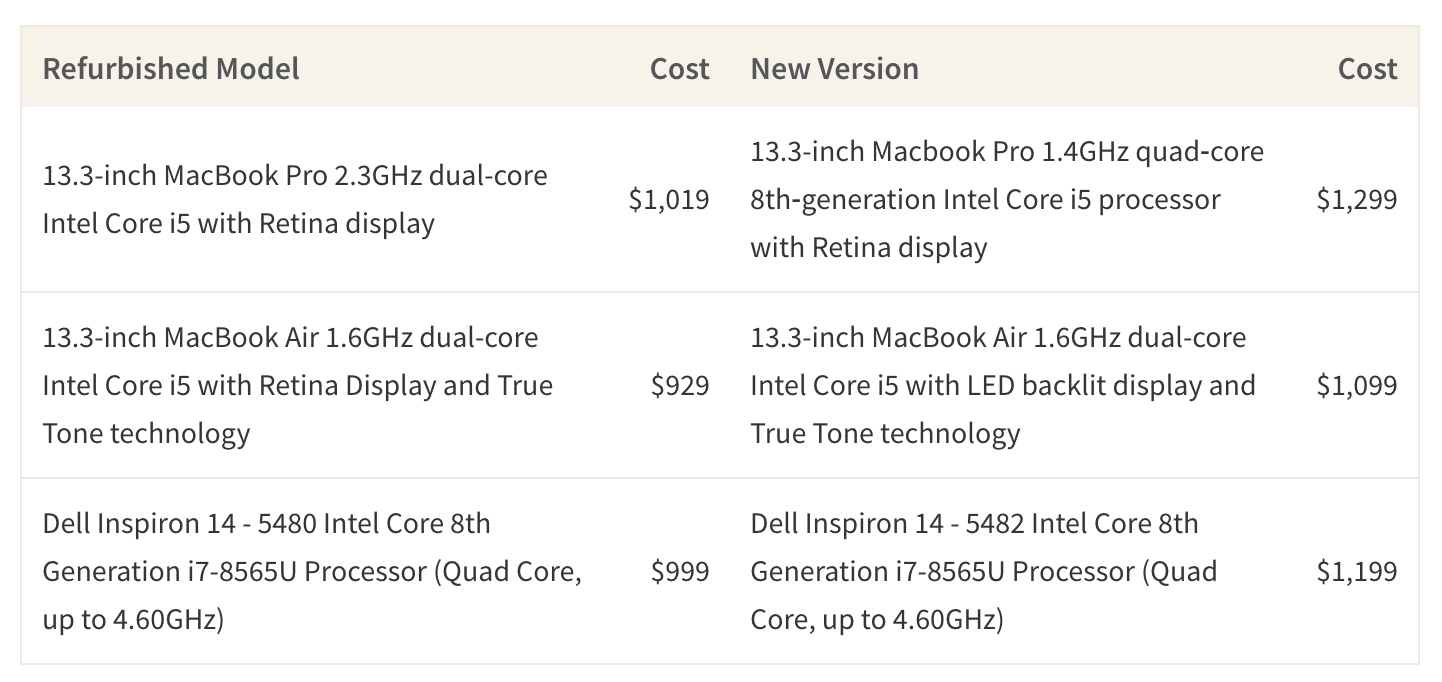Click the New Version column header
This screenshot has width=1442, height=682.
(x=834, y=69)
